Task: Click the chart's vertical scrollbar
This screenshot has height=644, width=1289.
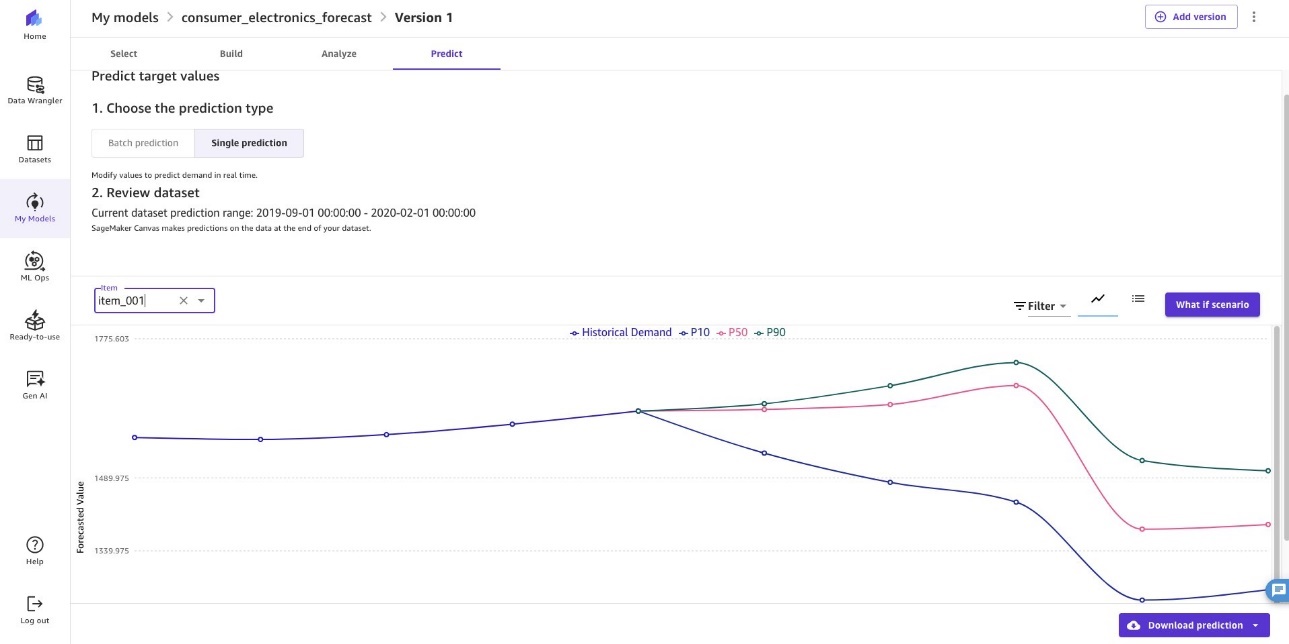Action: [x=1276, y=455]
